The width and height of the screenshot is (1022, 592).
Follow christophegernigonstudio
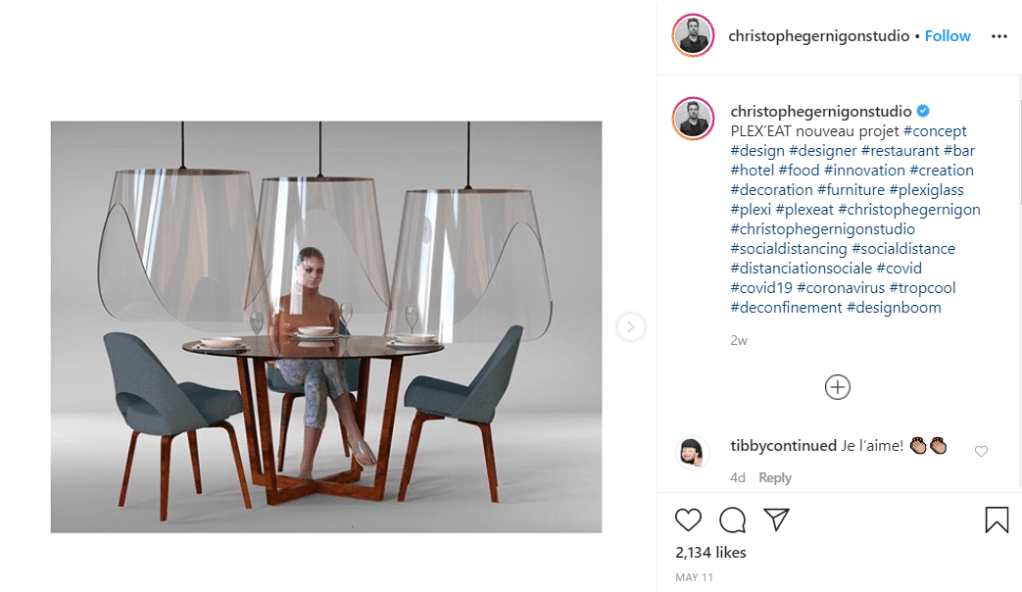(x=948, y=36)
